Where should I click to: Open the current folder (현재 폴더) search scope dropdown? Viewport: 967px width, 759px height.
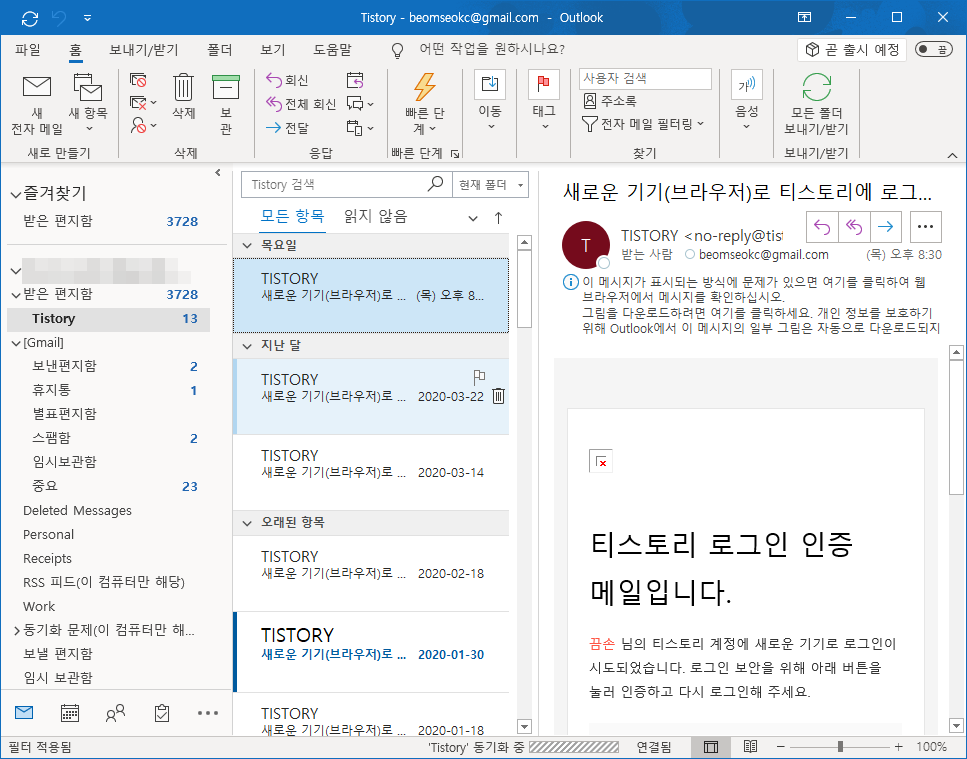click(x=490, y=184)
